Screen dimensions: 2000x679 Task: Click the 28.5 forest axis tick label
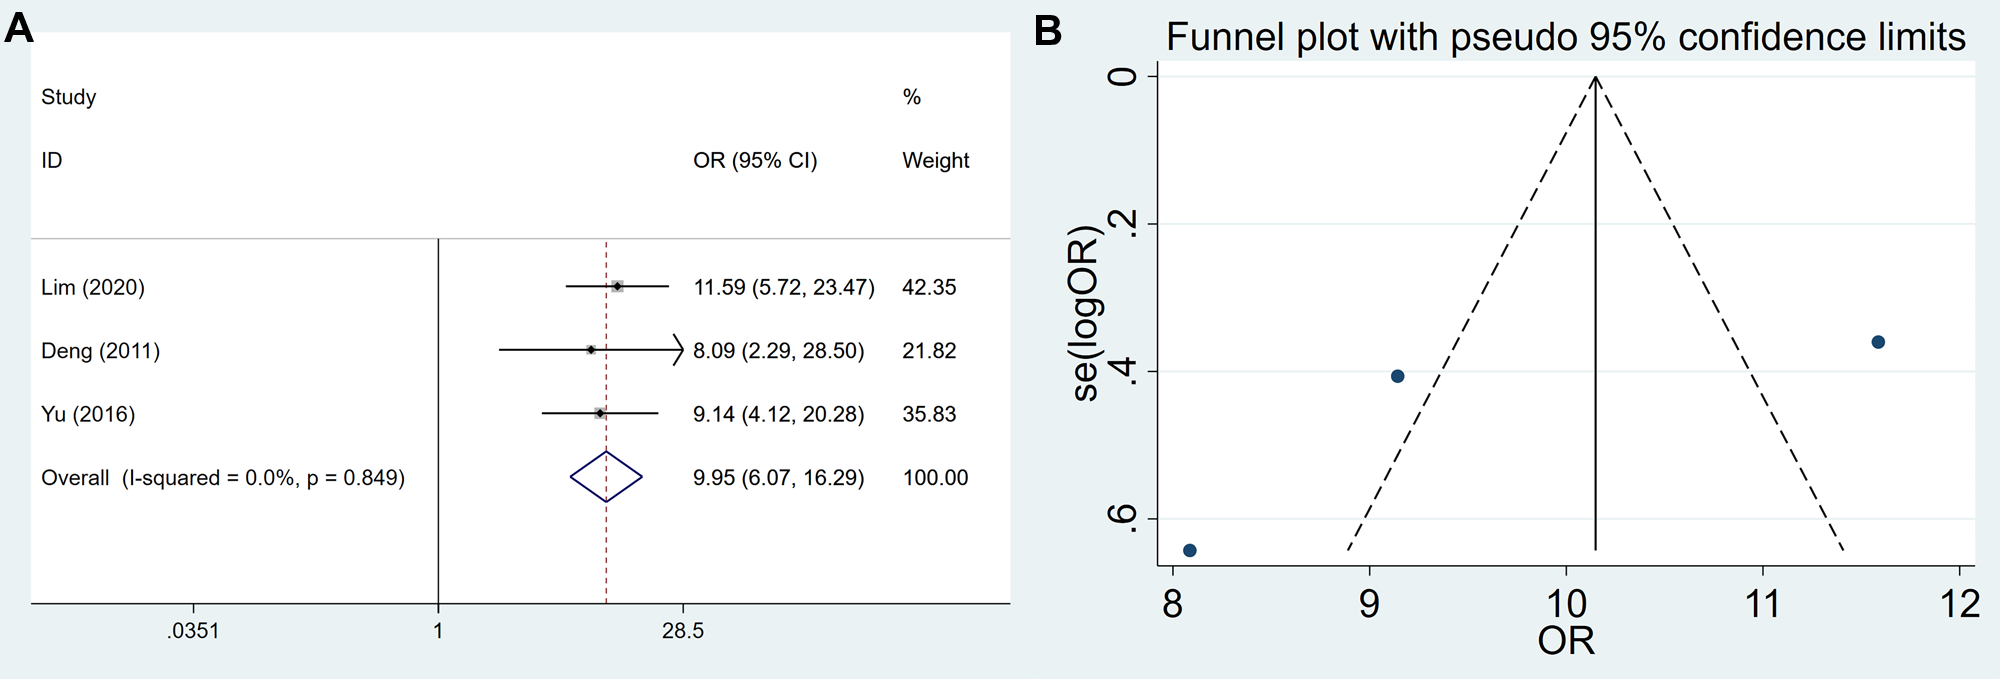pos(682,631)
